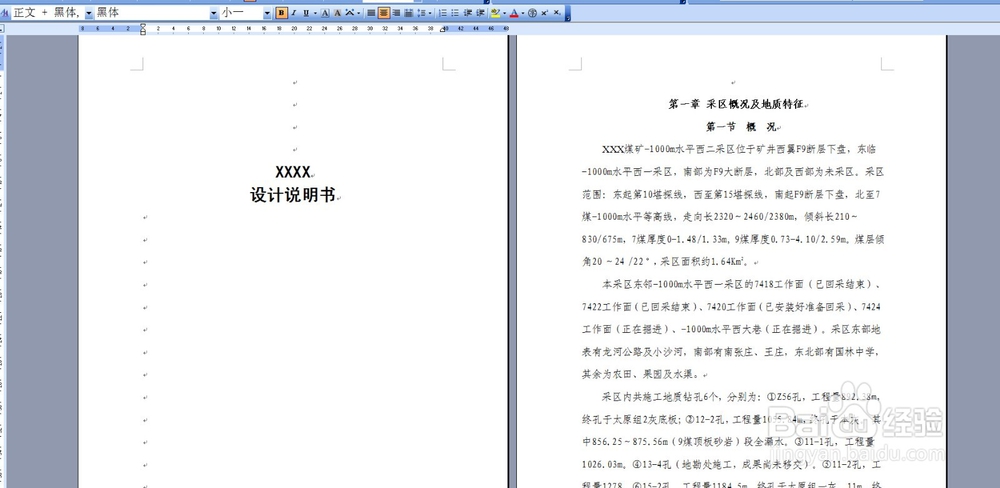1000x488 pixels.
Task: Open style dropdown showing 正文 + 黑体
Action: [89, 13]
